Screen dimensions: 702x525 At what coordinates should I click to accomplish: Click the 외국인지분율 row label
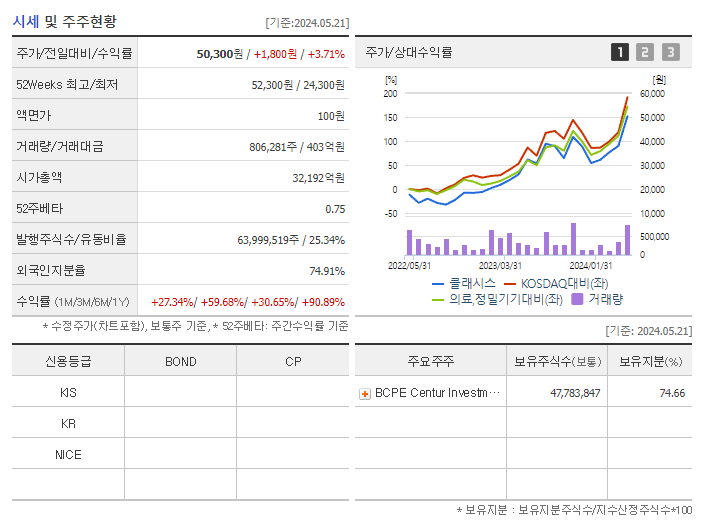pyautogui.click(x=51, y=270)
